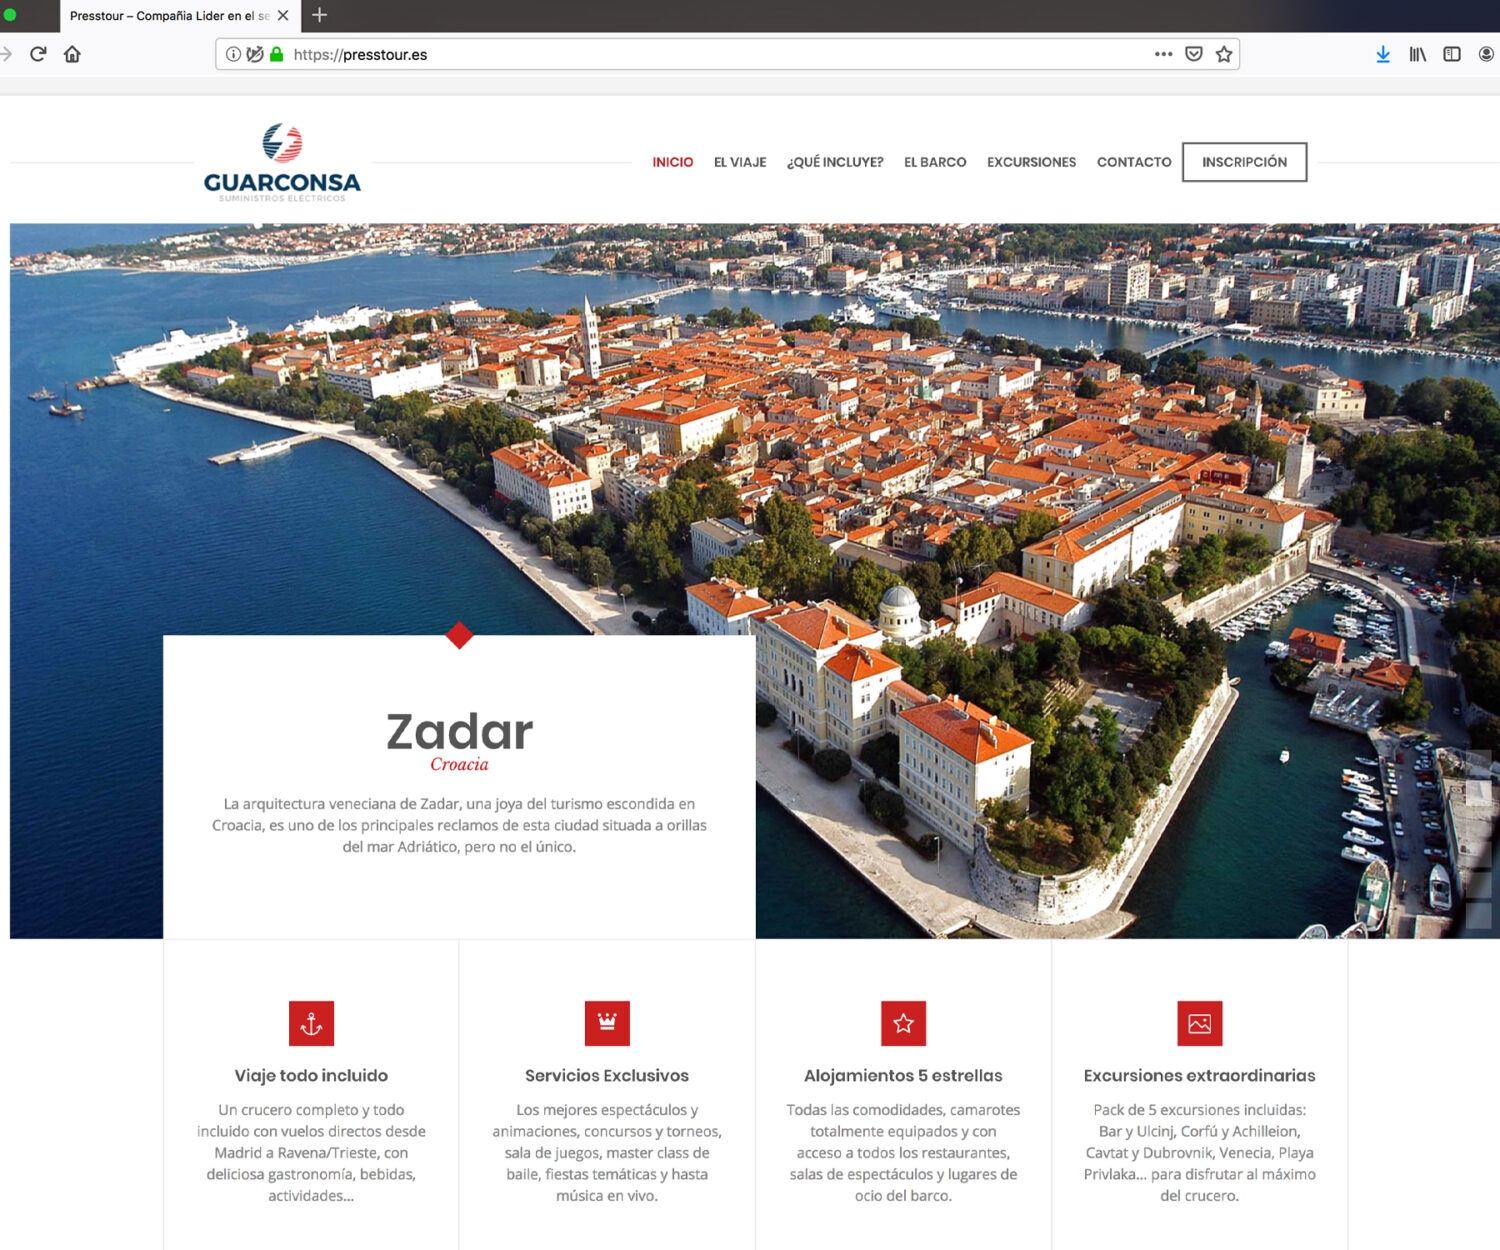This screenshot has width=1500, height=1250.
Task: Bookmark this page with the star icon
Action: tap(1223, 54)
